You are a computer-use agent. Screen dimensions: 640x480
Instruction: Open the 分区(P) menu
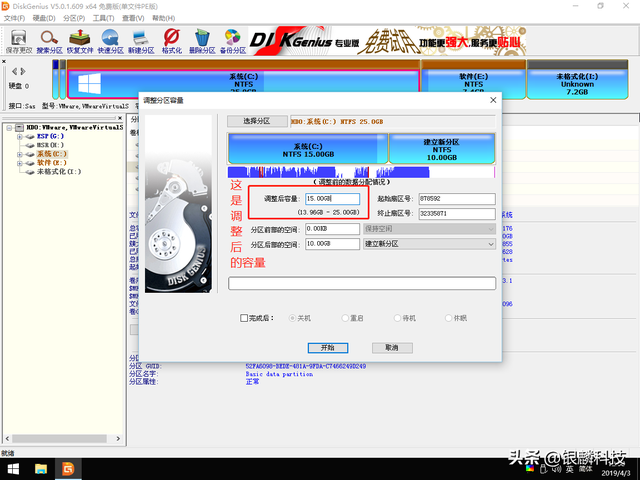tap(74, 18)
